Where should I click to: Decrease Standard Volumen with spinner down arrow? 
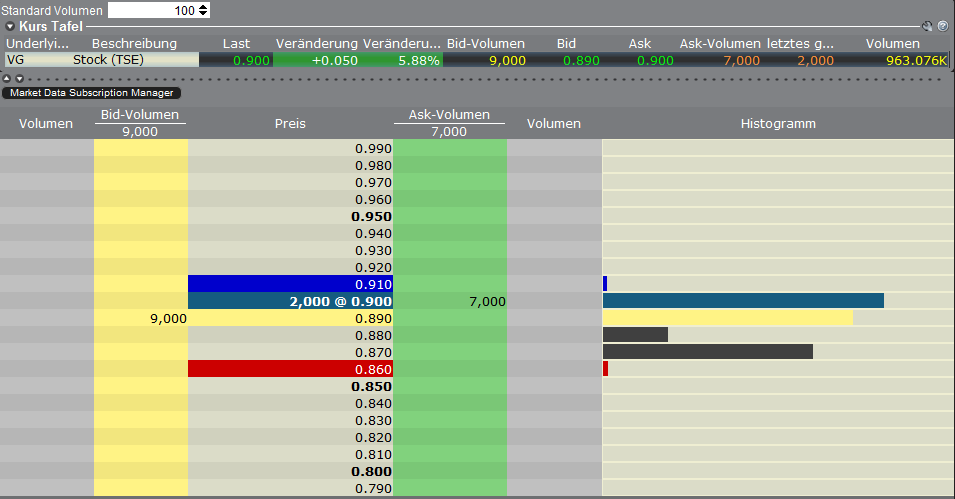click(203, 13)
